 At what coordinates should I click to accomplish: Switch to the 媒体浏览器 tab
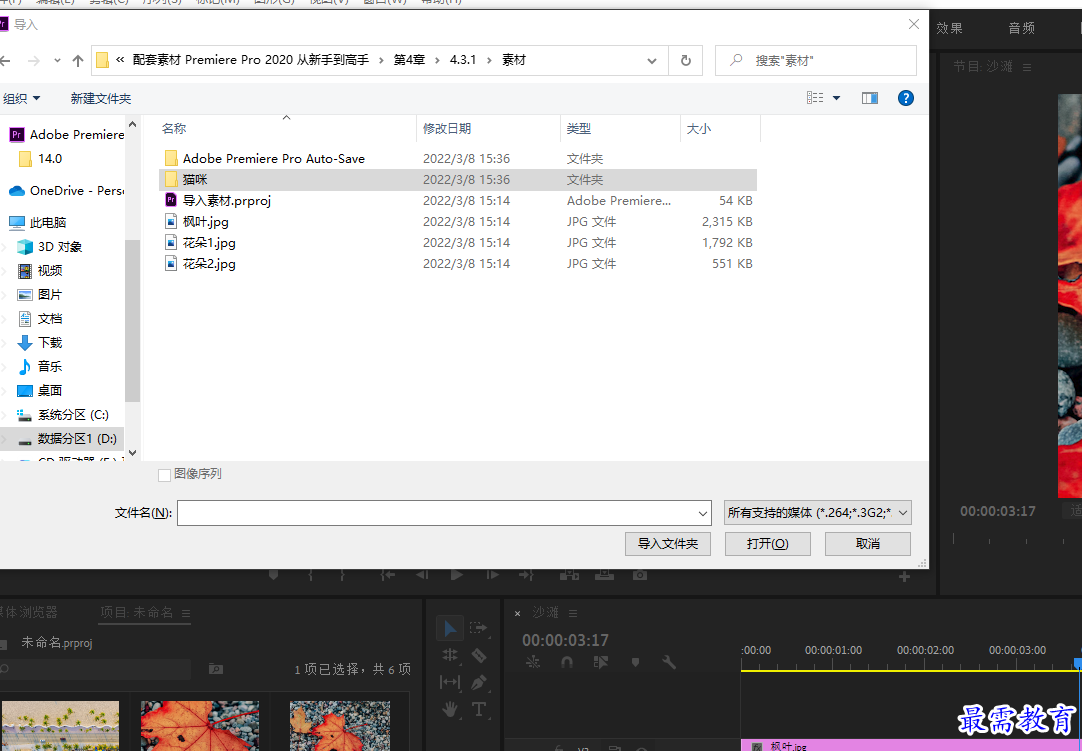(x=28, y=612)
